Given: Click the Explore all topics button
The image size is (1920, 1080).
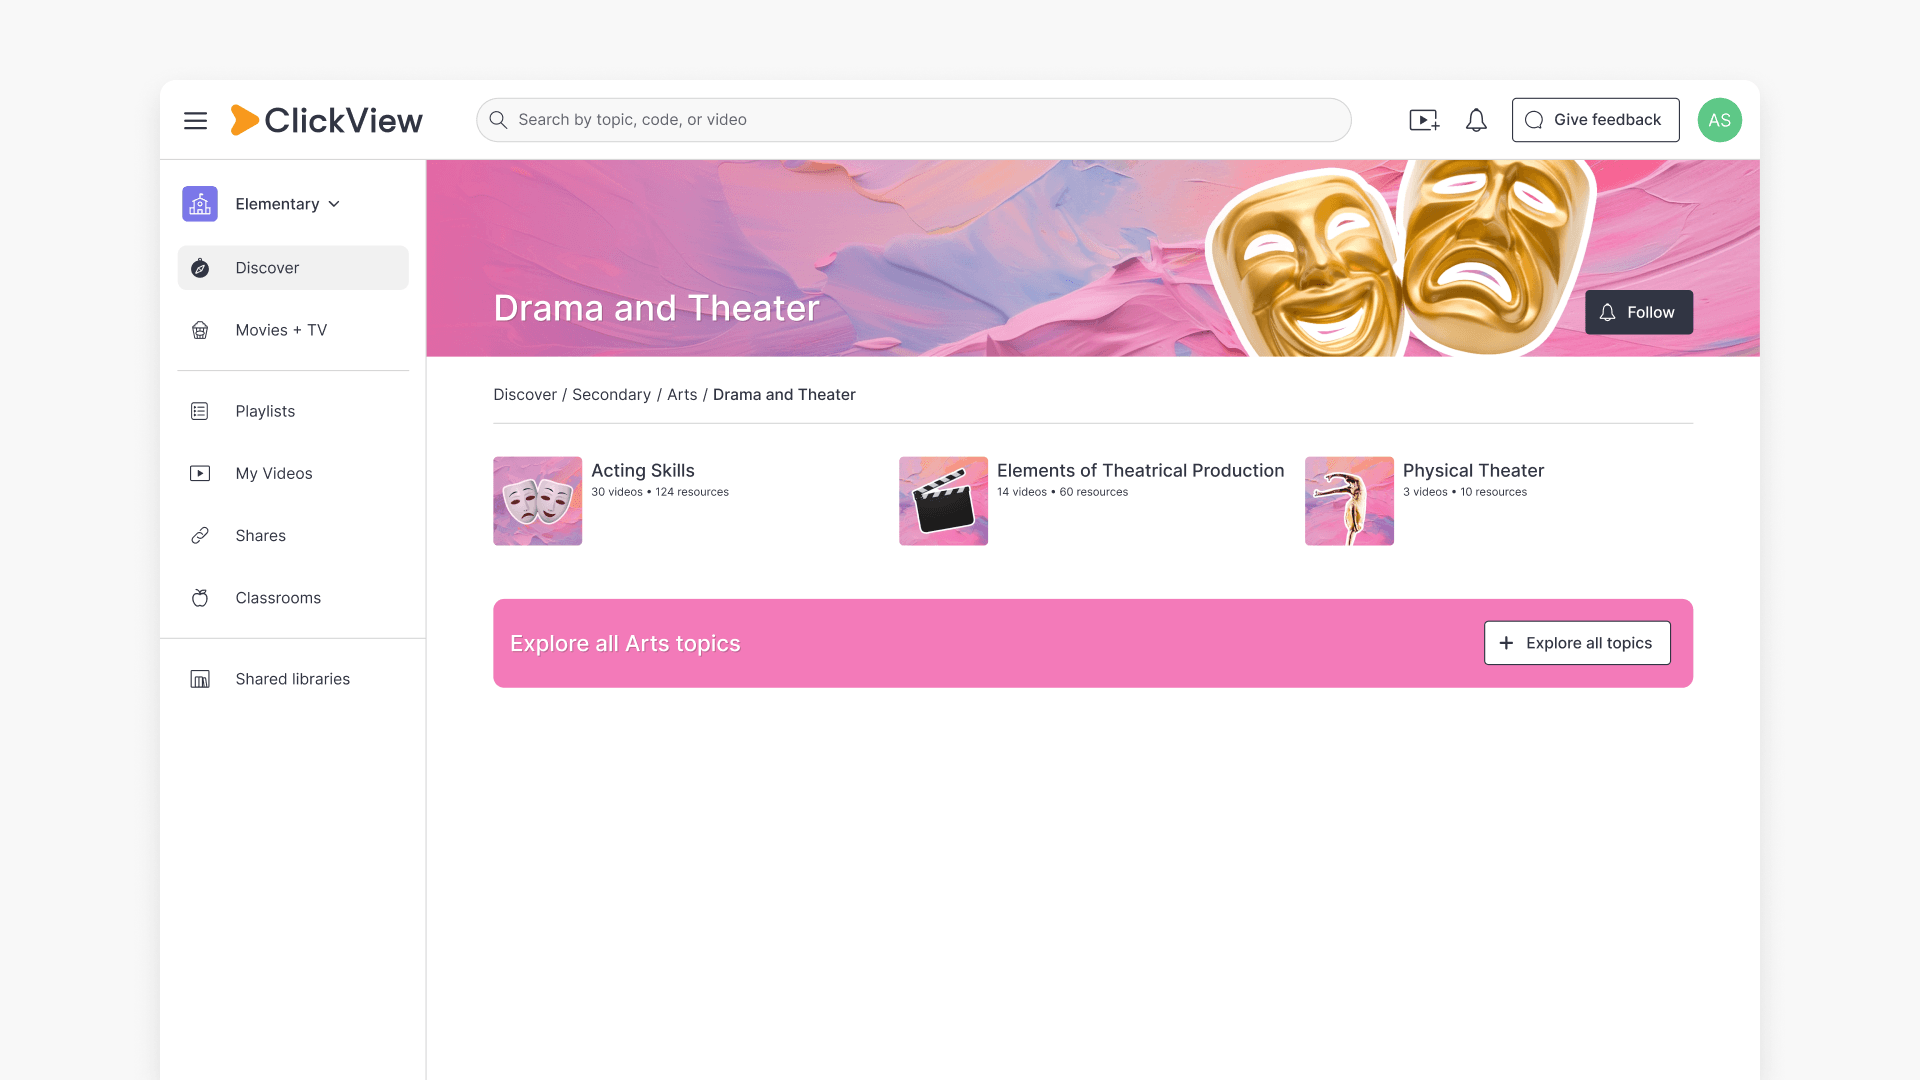Looking at the screenshot, I should pyautogui.click(x=1577, y=643).
